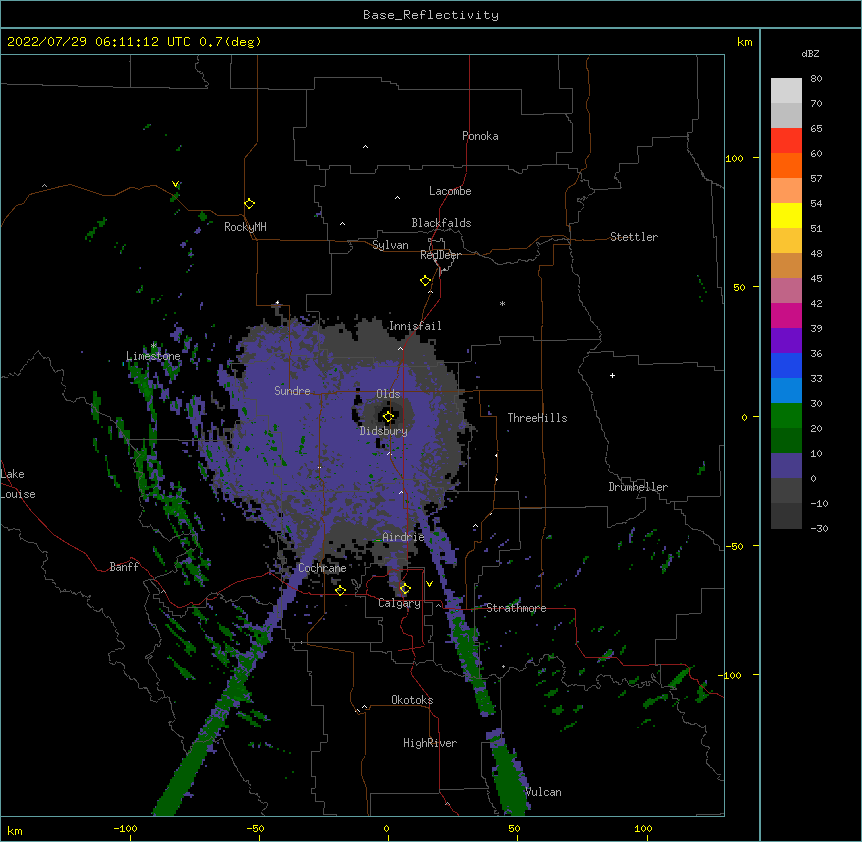Viewport: 862px width, 842px height.
Task: Select the Didsbury label
Action: click(384, 431)
